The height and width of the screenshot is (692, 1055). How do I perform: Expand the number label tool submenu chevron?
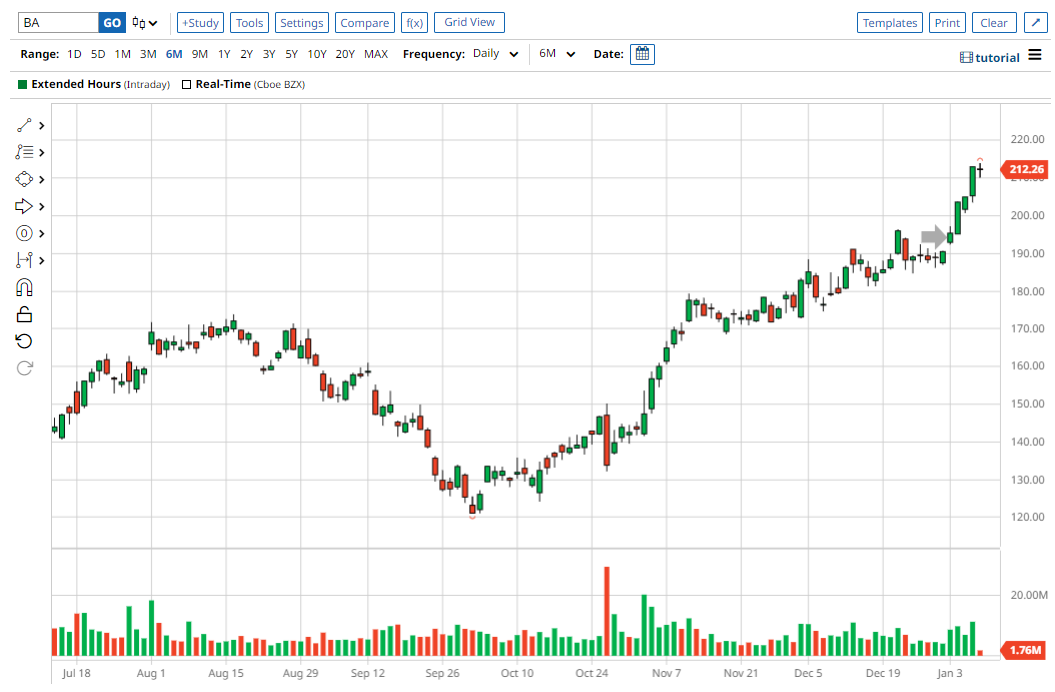(x=42, y=234)
